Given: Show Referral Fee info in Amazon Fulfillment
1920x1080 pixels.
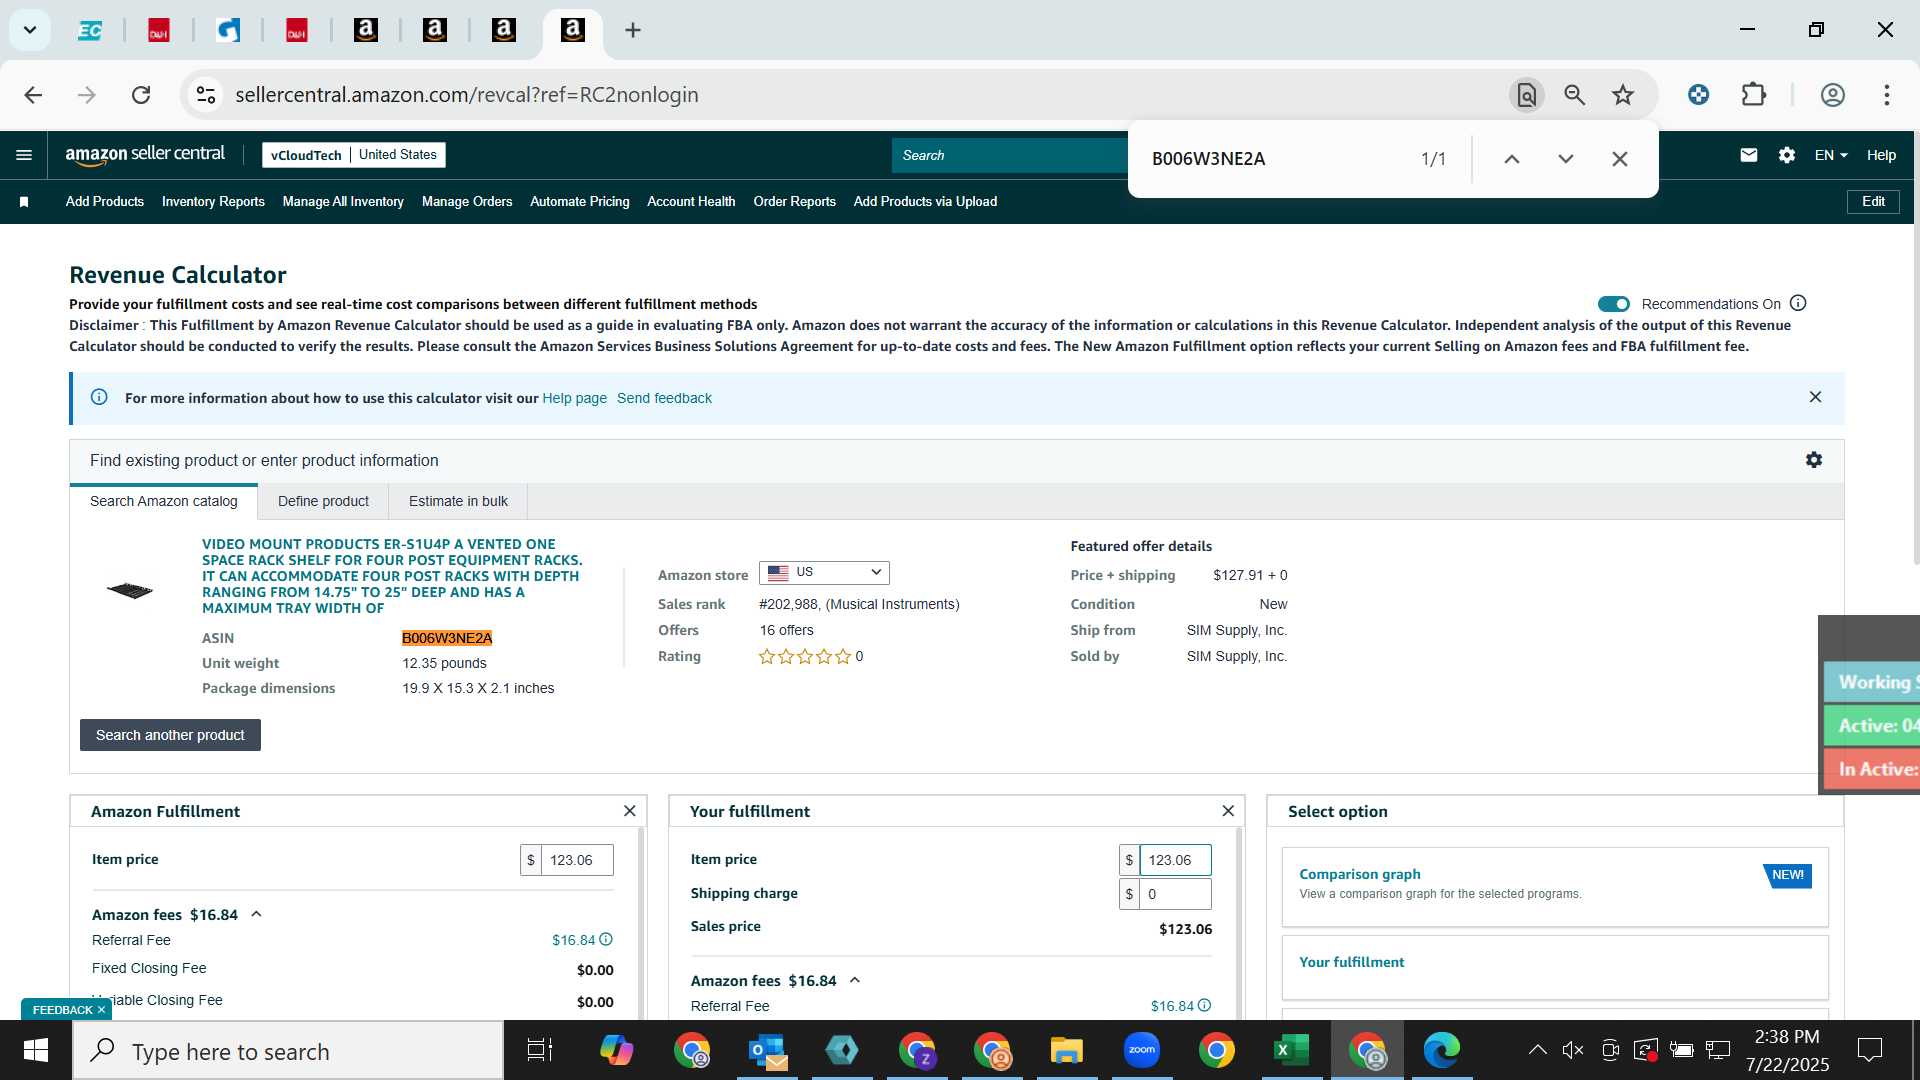Looking at the screenshot, I should click(x=606, y=939).
